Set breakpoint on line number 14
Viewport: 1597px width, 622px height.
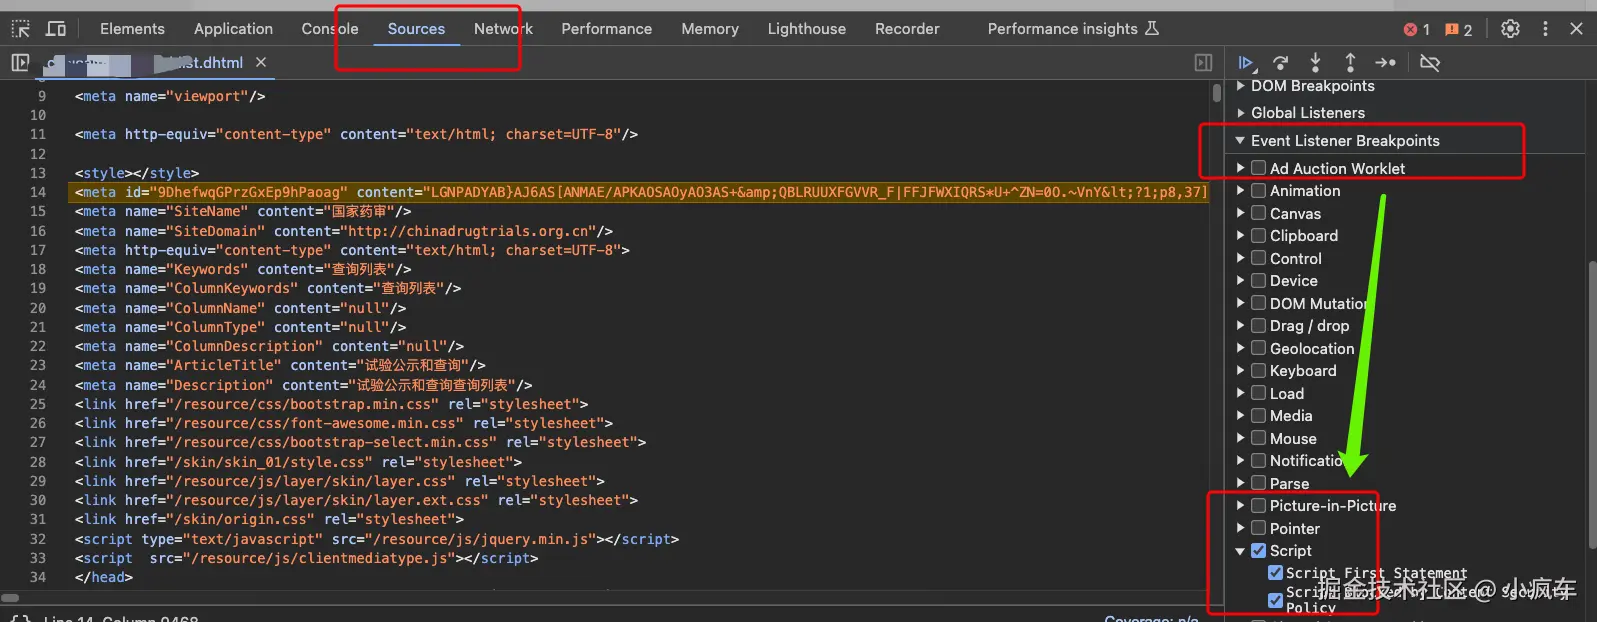click(38, 192)
